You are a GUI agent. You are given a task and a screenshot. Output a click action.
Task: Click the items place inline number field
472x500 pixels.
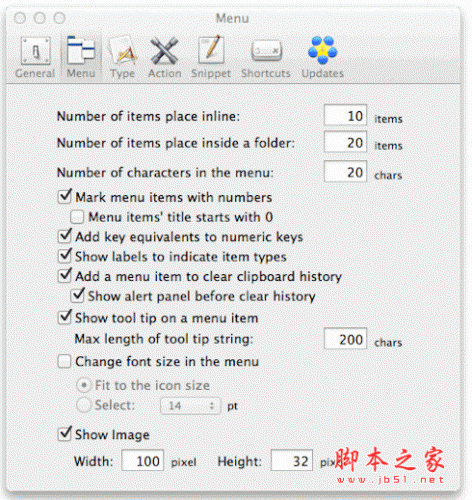click(345, 115)
